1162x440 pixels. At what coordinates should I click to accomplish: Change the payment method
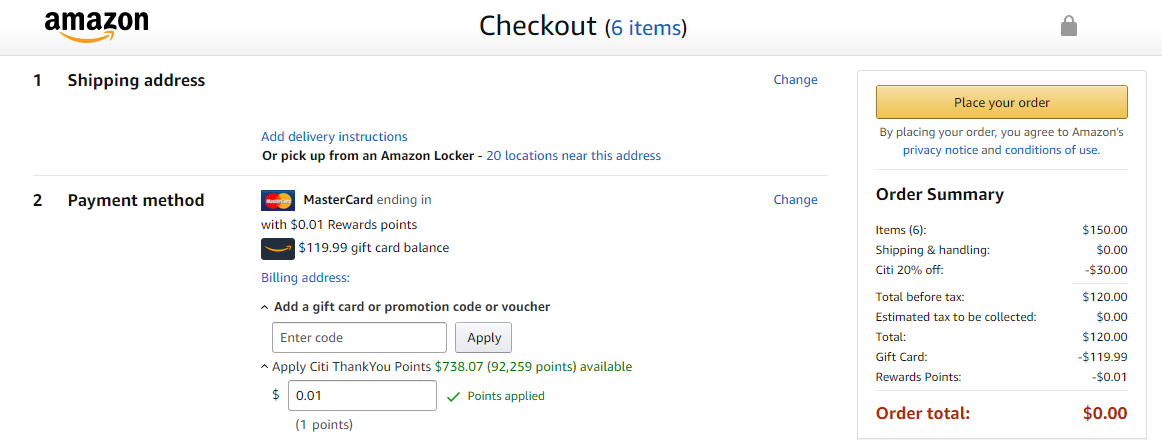(x=795, y=200)
